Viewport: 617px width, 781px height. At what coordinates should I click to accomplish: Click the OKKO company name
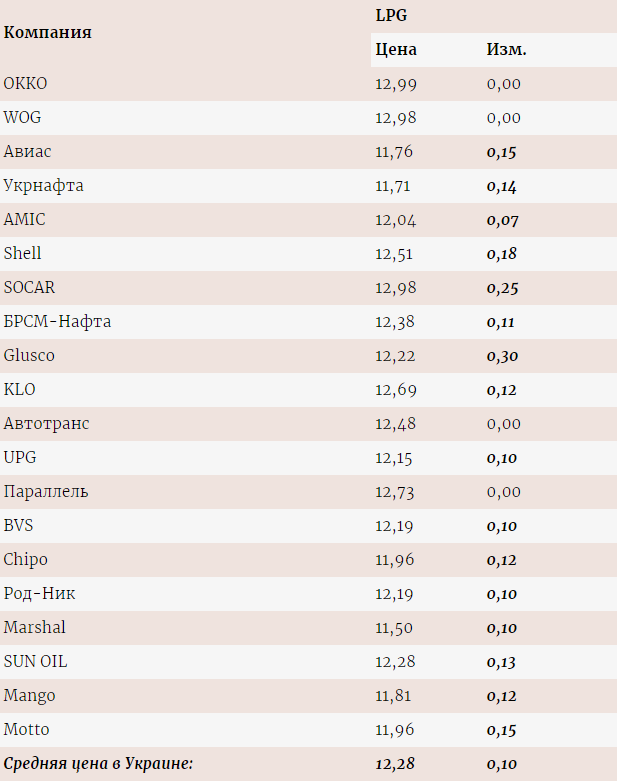coord(25,83)
